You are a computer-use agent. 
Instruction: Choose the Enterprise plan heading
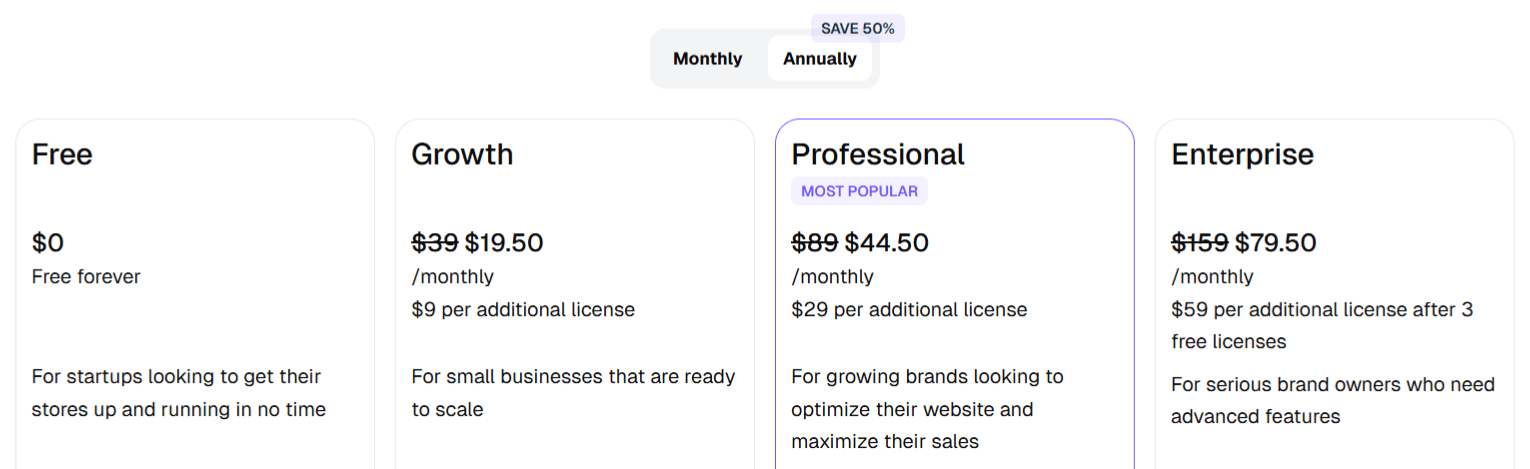coord(1242,155)
